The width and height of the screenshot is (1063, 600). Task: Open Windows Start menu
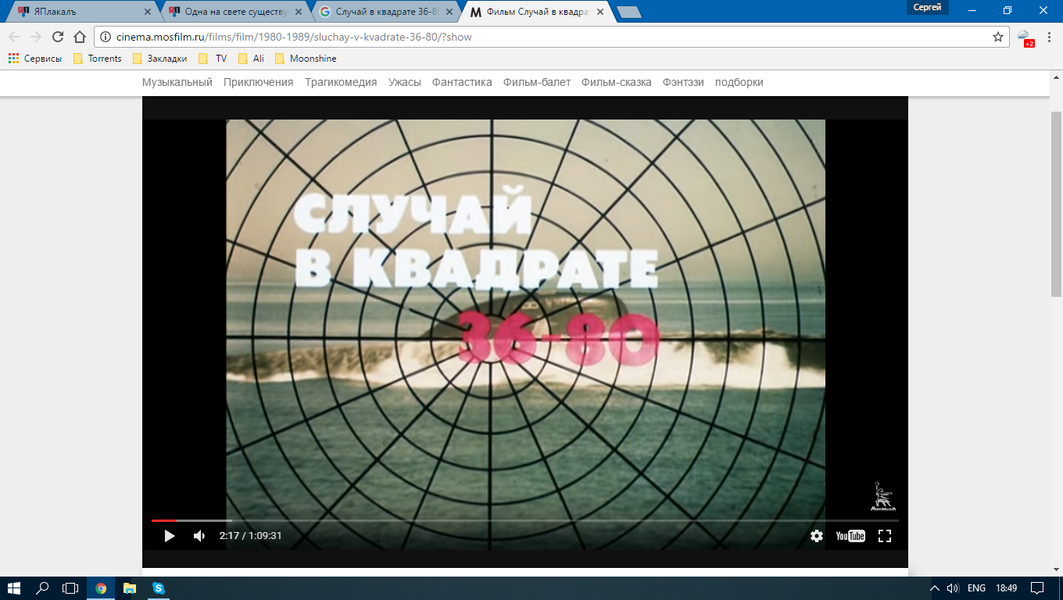(x=14, y=588)
